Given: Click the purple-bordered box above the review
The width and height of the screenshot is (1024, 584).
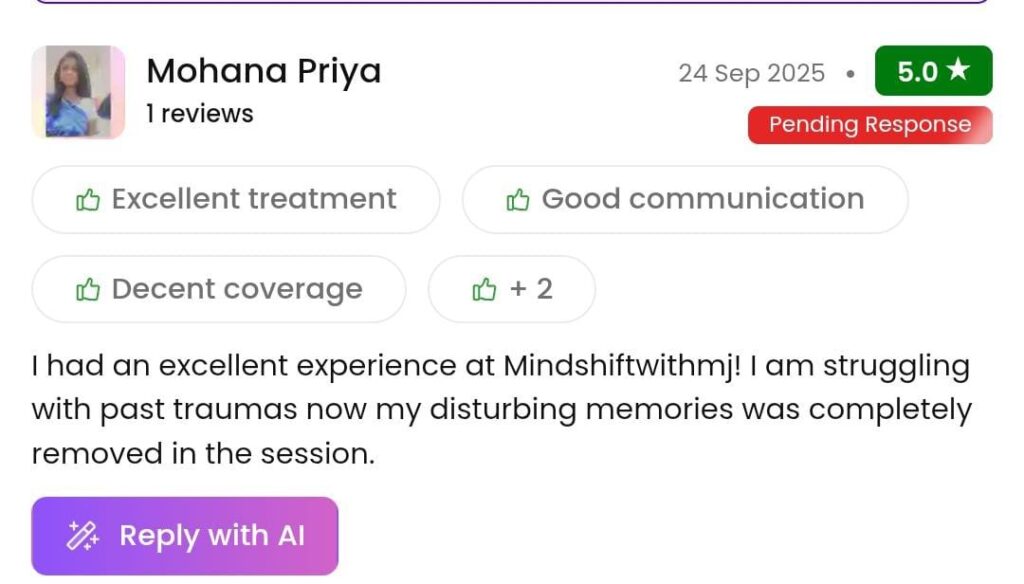Looking at the screenshot, I should coord(512,2).
